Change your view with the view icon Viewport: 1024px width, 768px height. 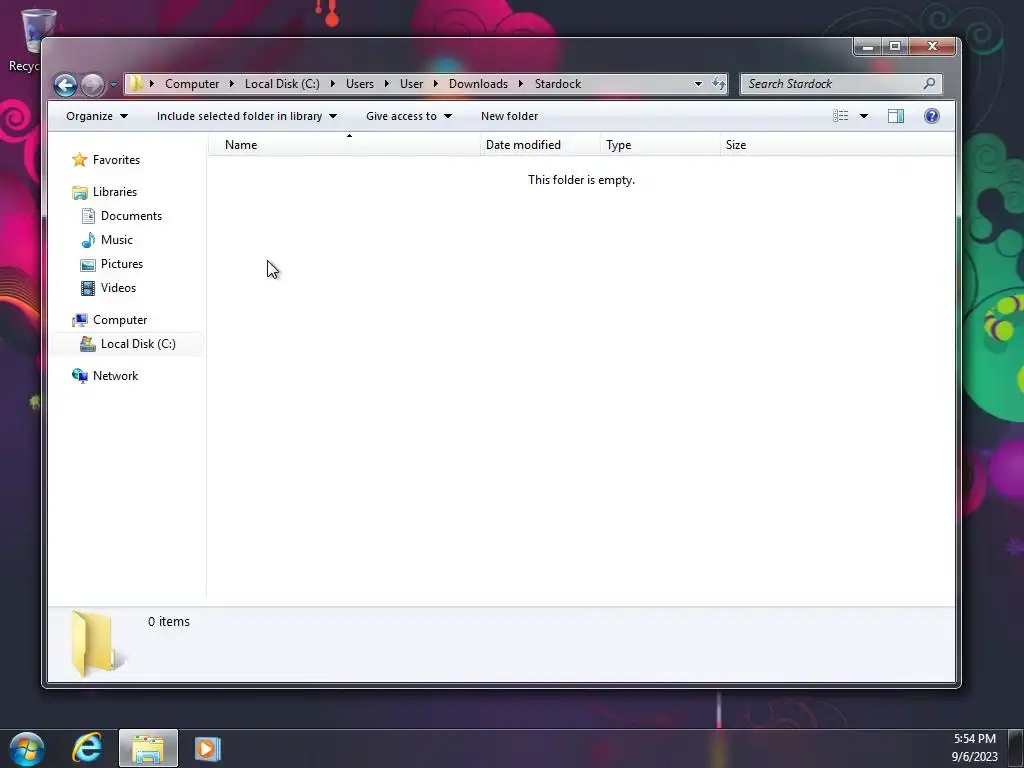[840, 116]
